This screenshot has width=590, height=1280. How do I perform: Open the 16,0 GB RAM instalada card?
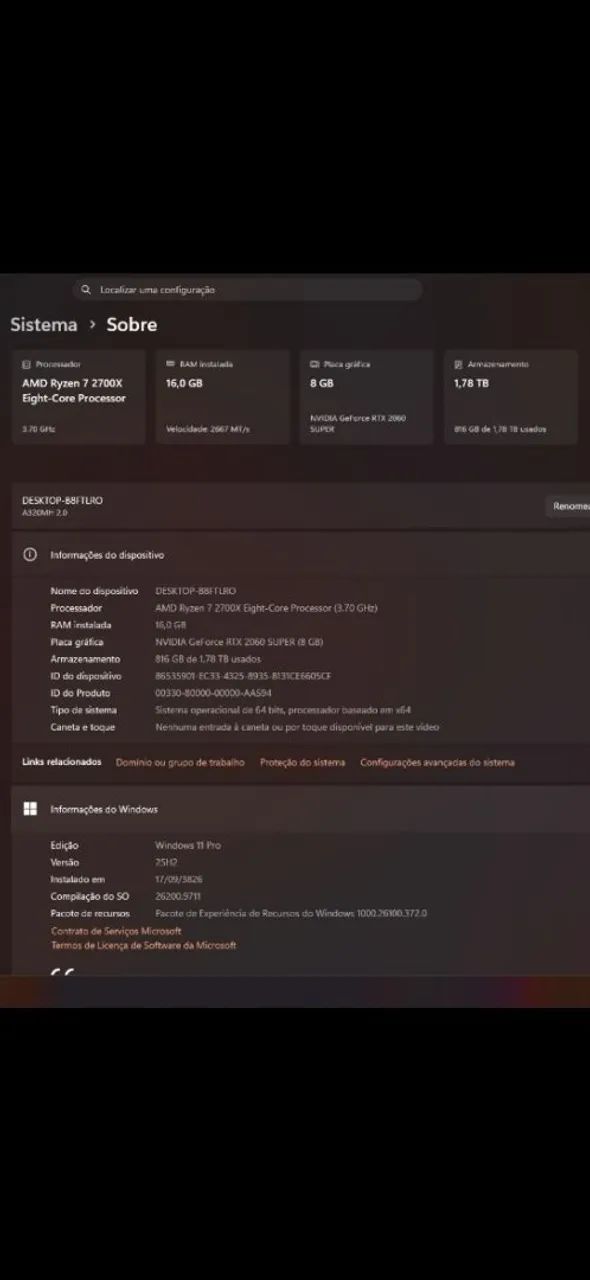222,397
